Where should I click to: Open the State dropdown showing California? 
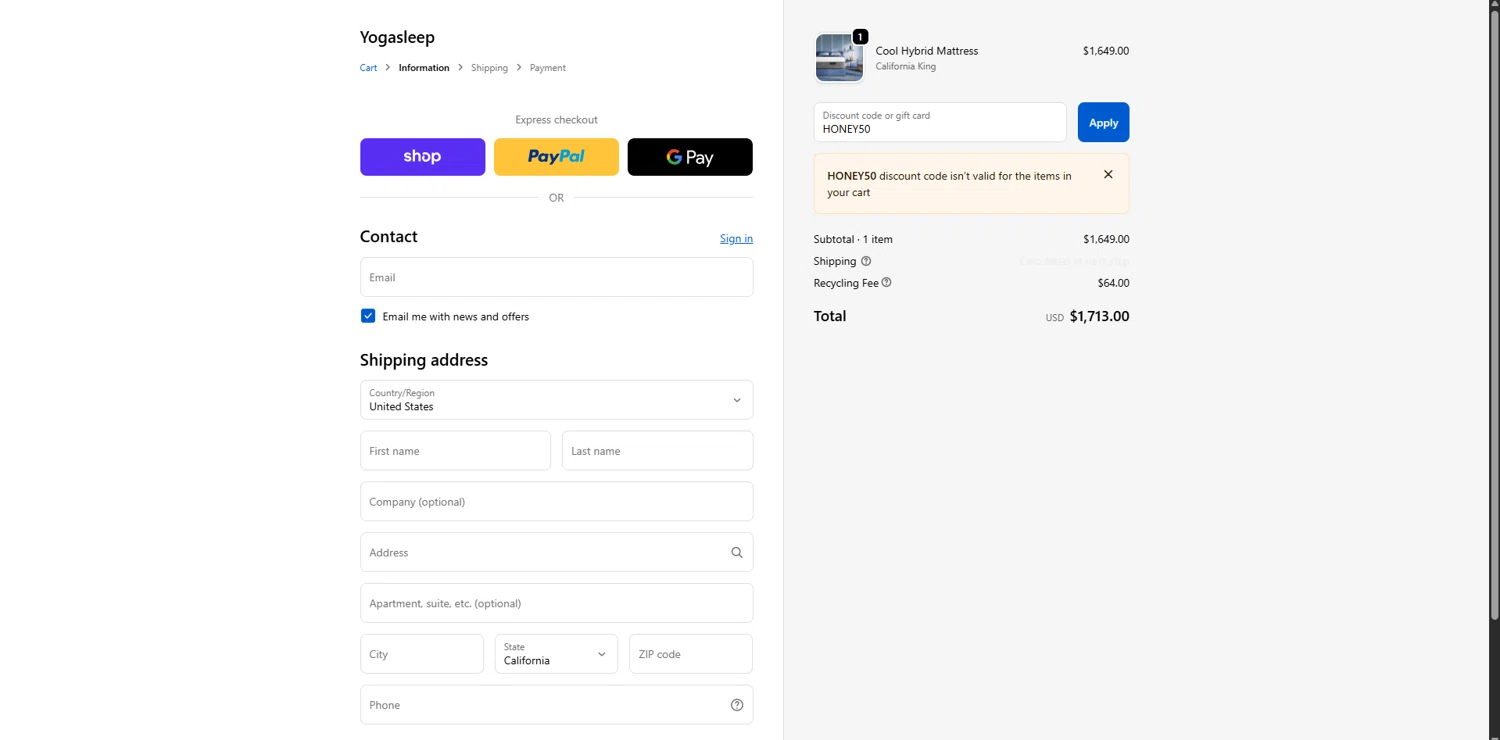(x=556, y=654)
